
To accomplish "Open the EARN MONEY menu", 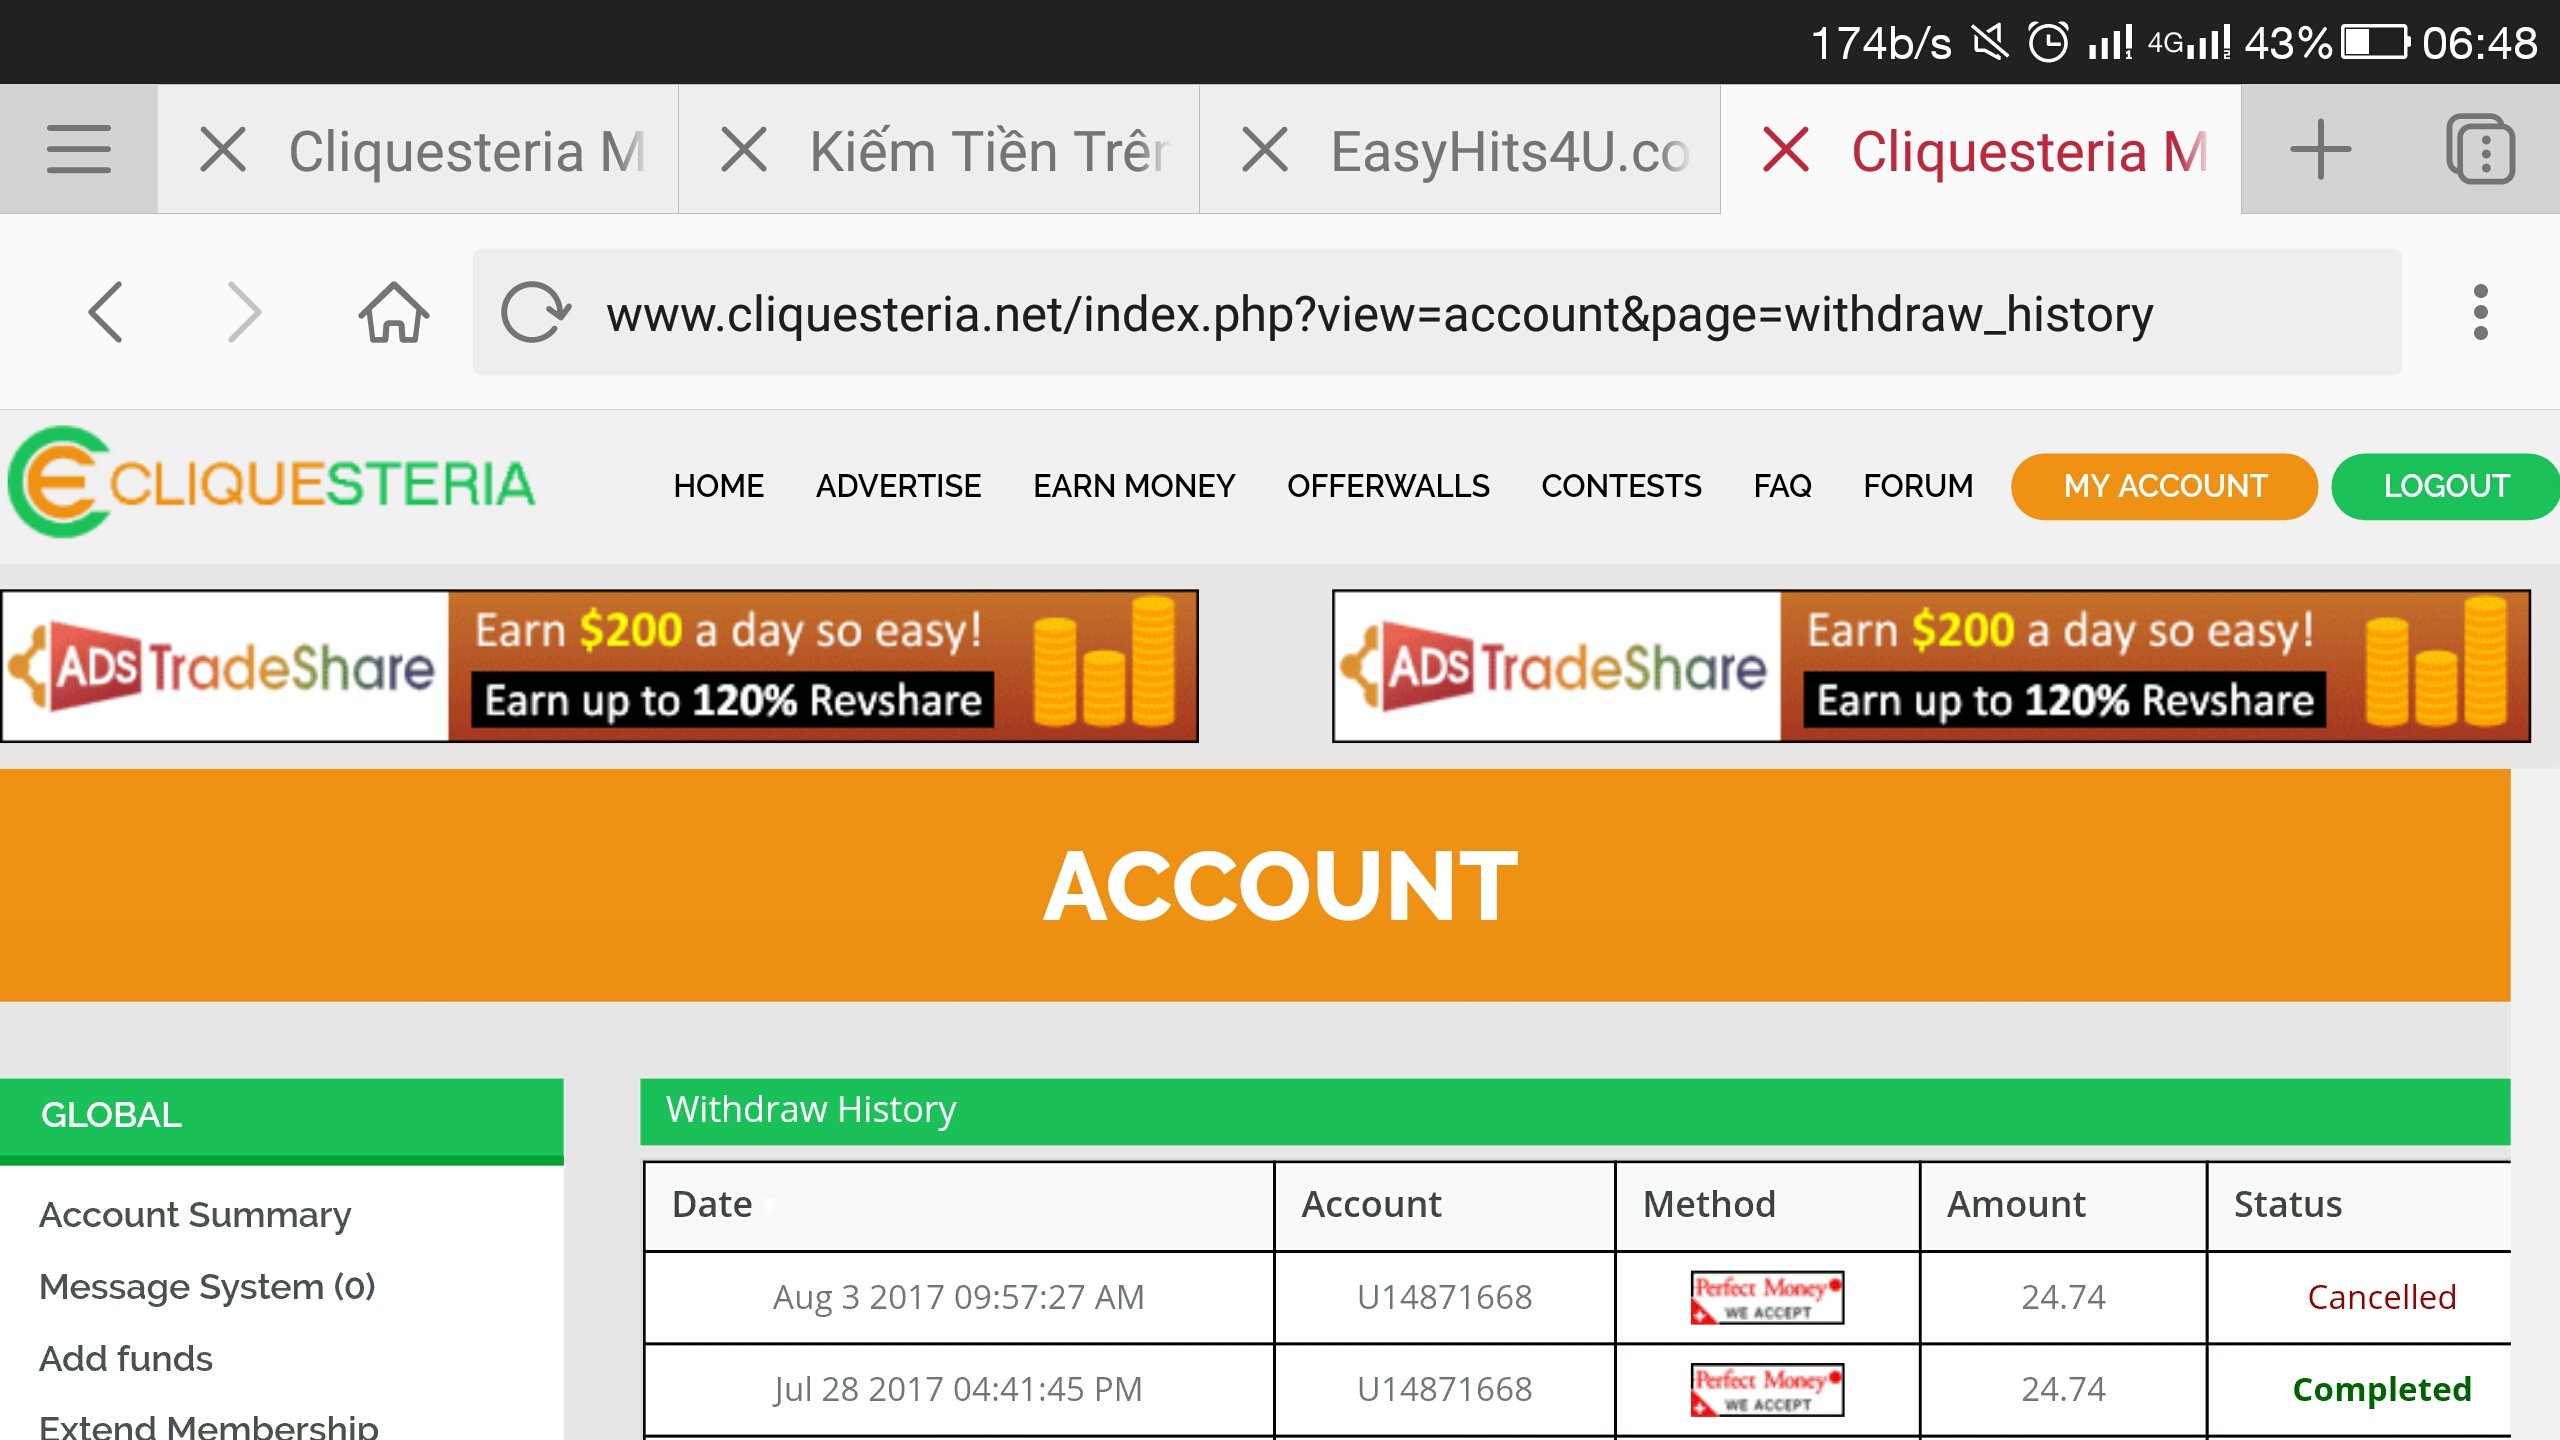I will click(x=1134, y=486).
